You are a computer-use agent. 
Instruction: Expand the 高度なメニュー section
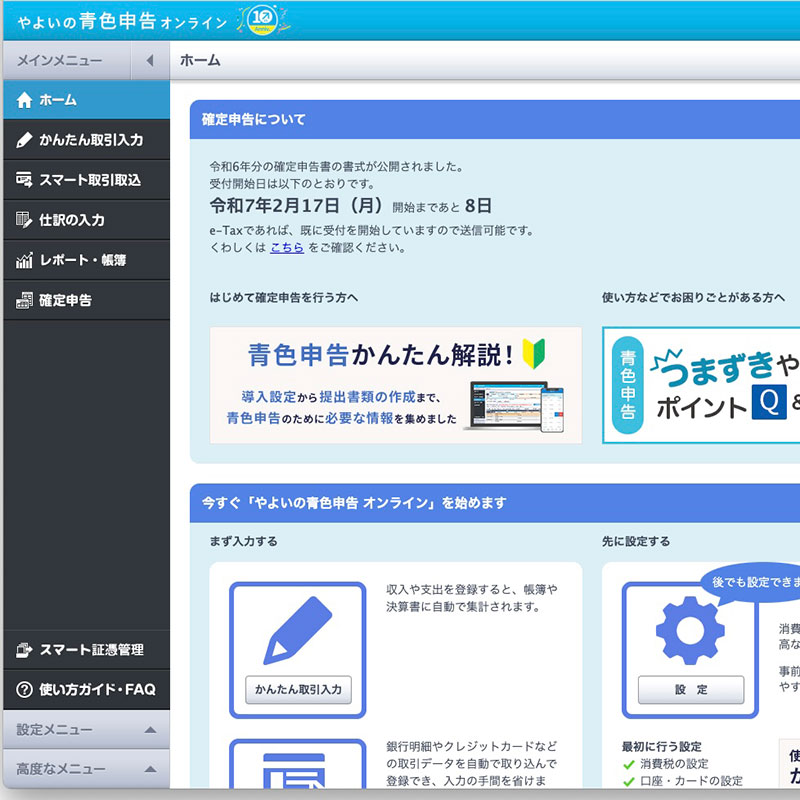tap(150, 770)
